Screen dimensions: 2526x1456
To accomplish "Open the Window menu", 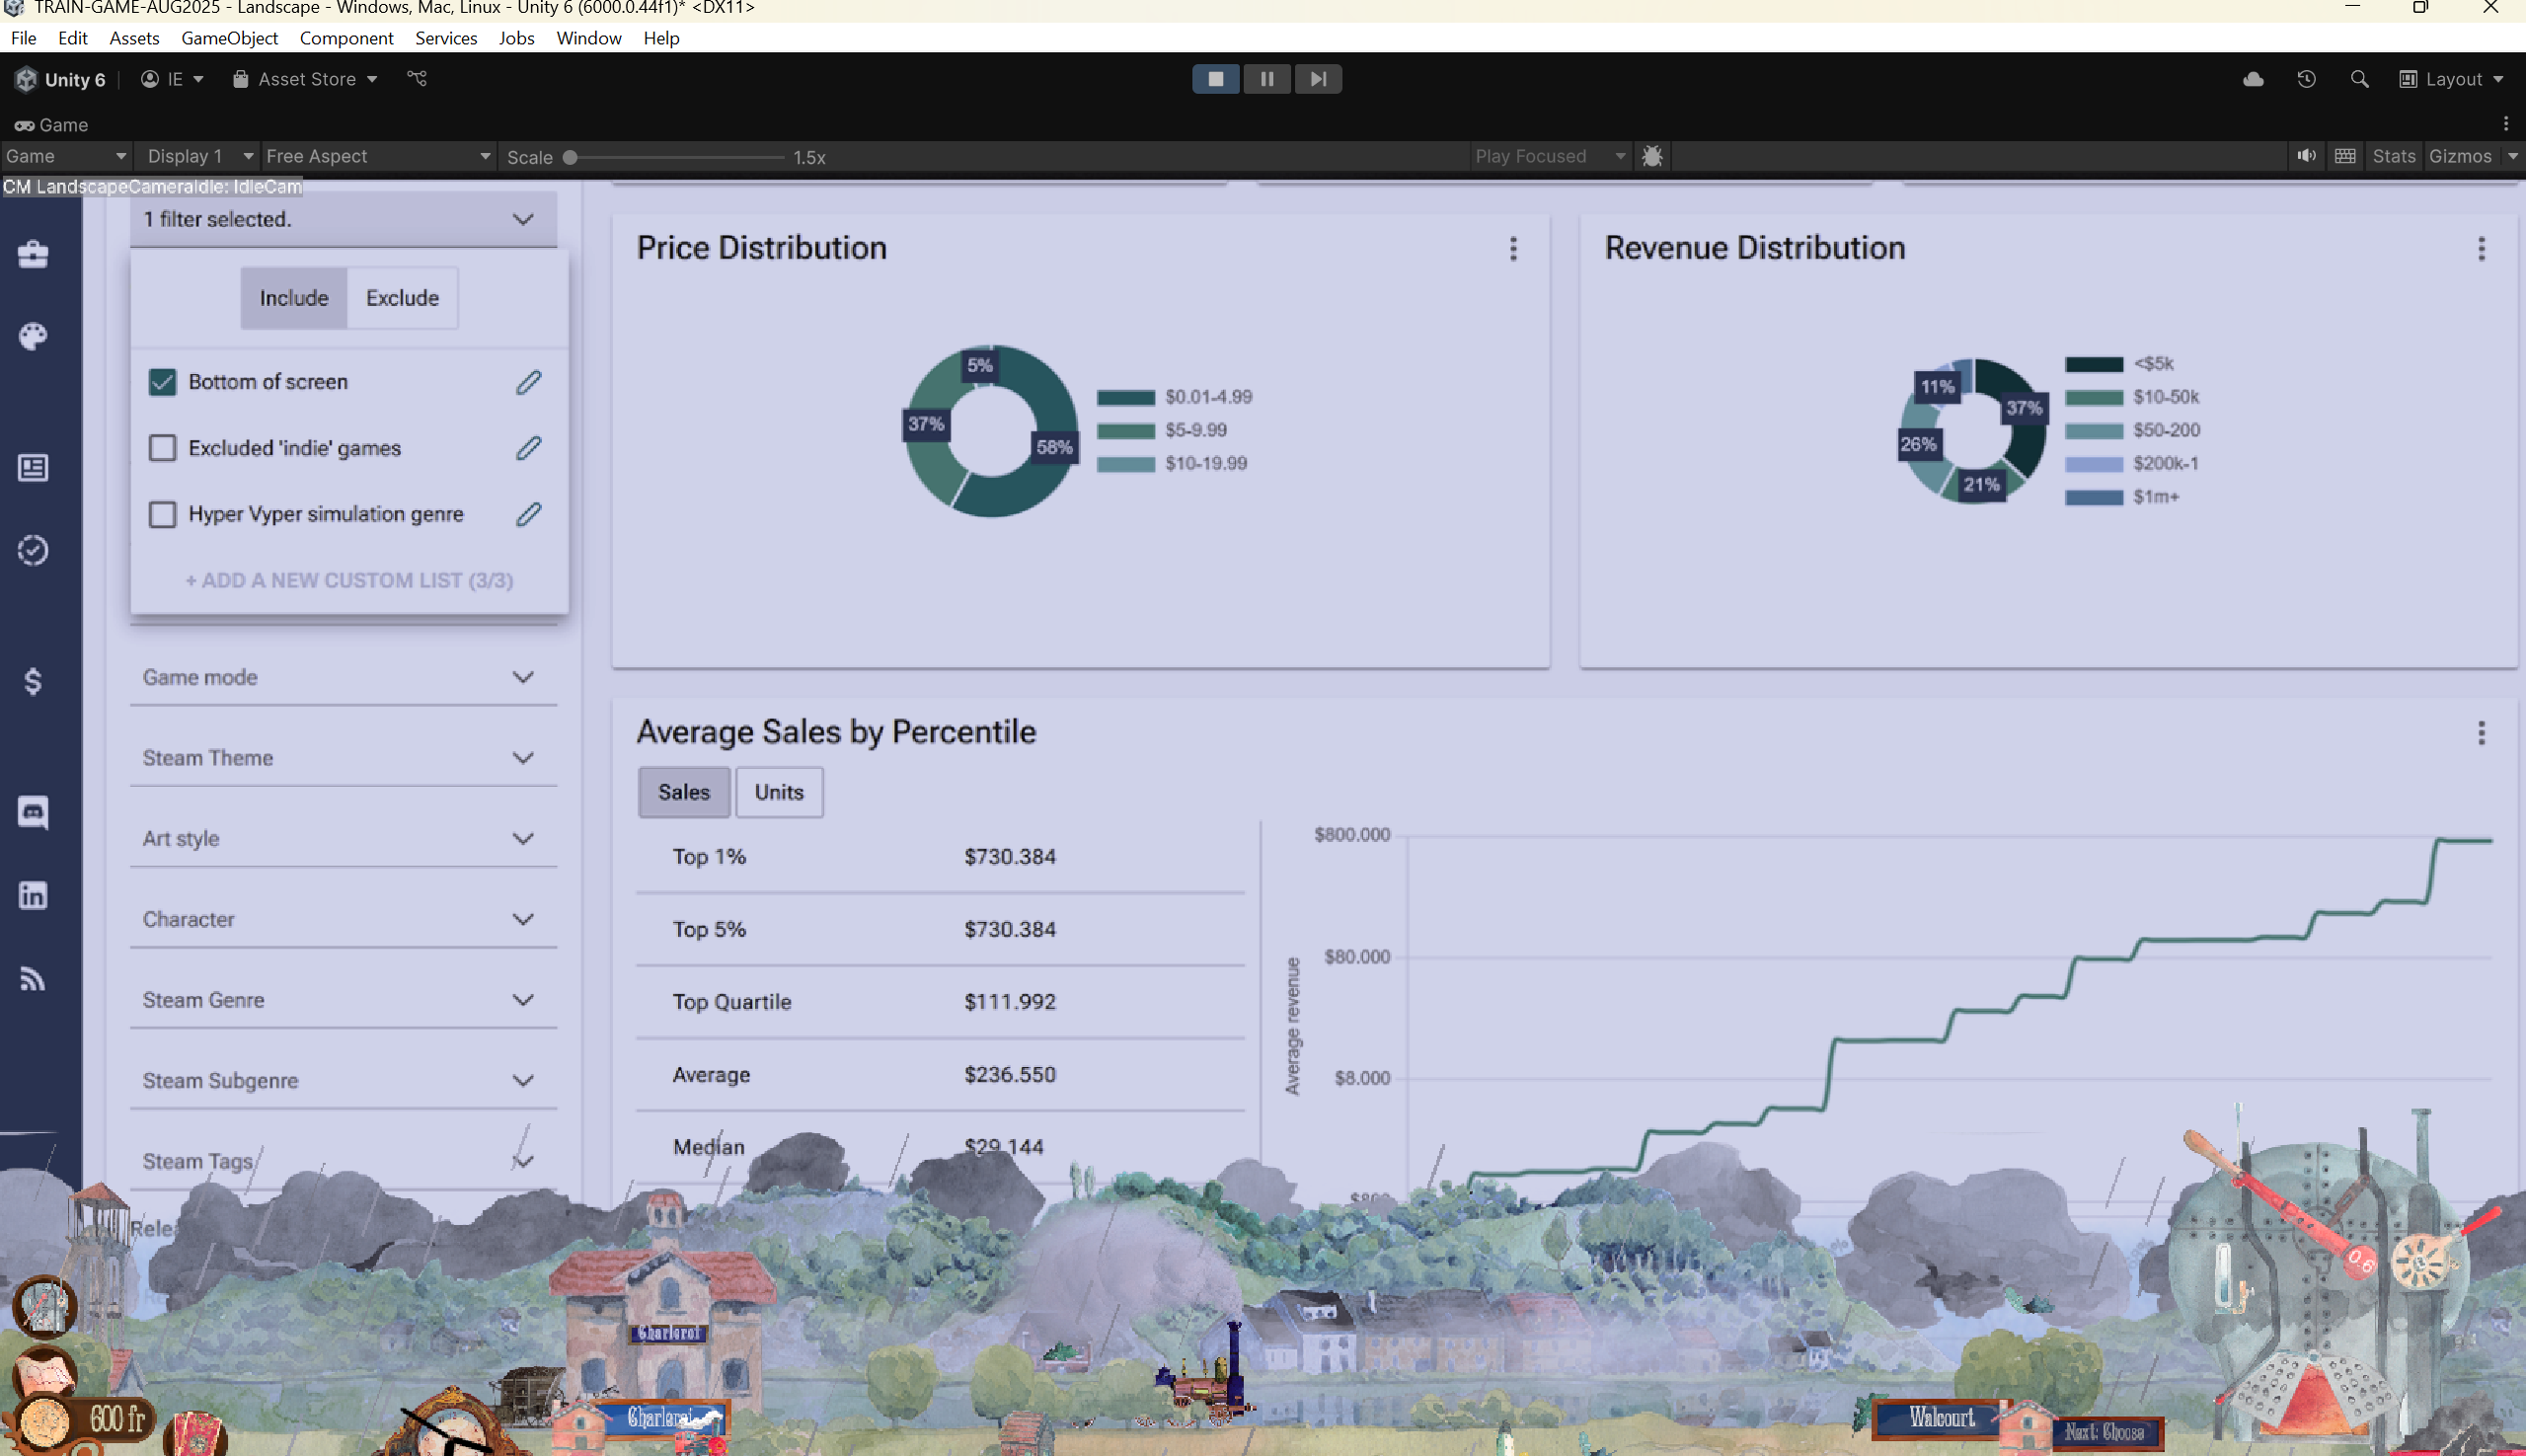I will coord(588,38).
